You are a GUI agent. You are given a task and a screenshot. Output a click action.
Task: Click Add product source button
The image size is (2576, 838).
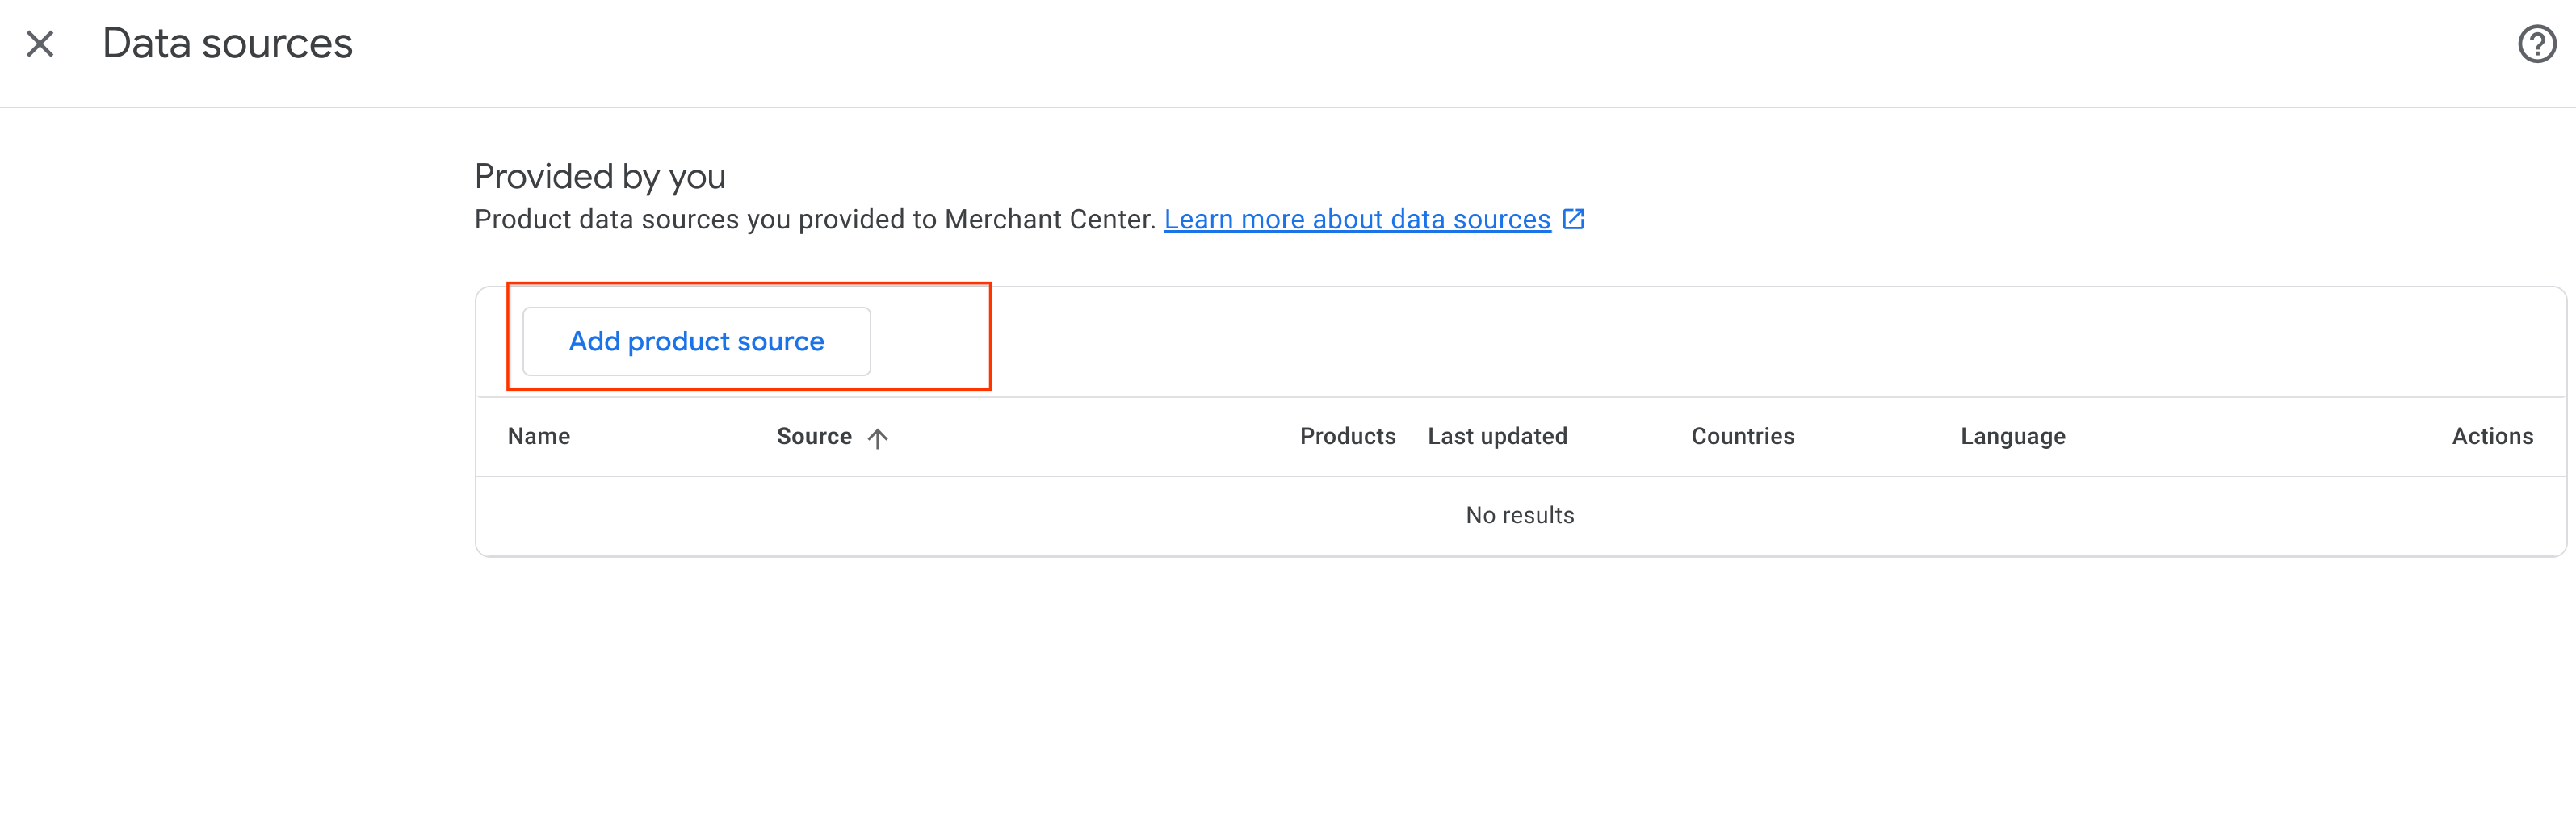pyautogui.click(x=696, y=341)
